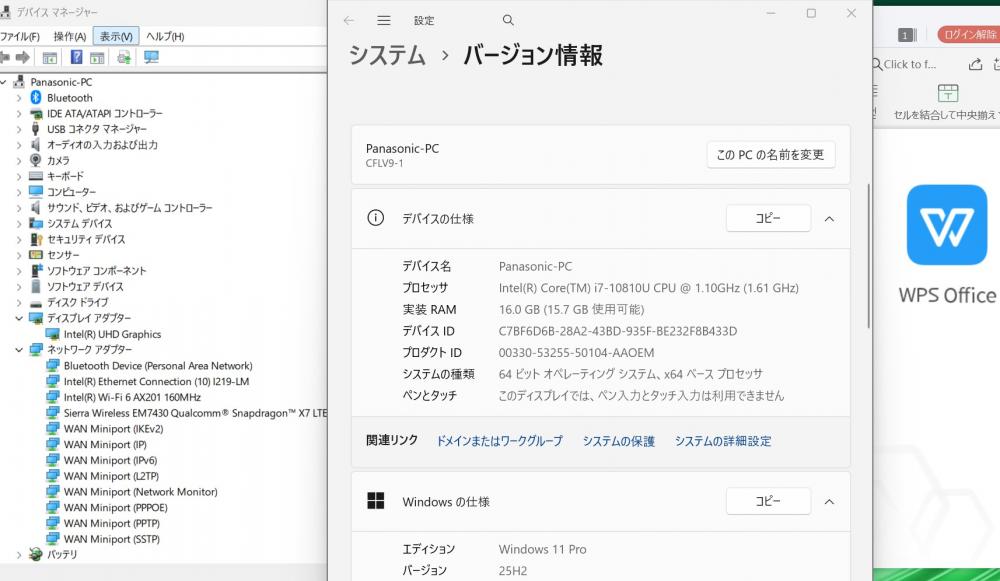
Task: Collapse the Windows の仕様 section chevron
Action: click(829, 502)
